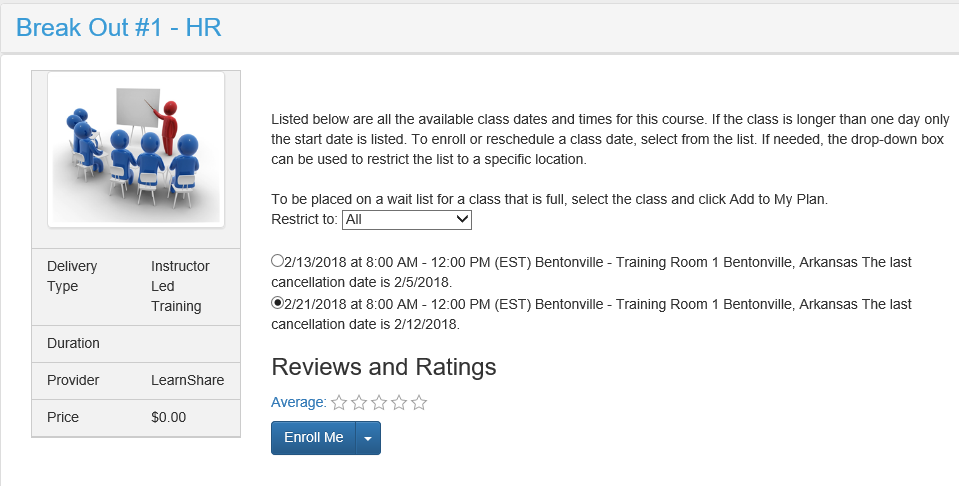Viewport: 959px width, 486px height.
Task: Click the classroom training course image
Action: coord(136,149)
